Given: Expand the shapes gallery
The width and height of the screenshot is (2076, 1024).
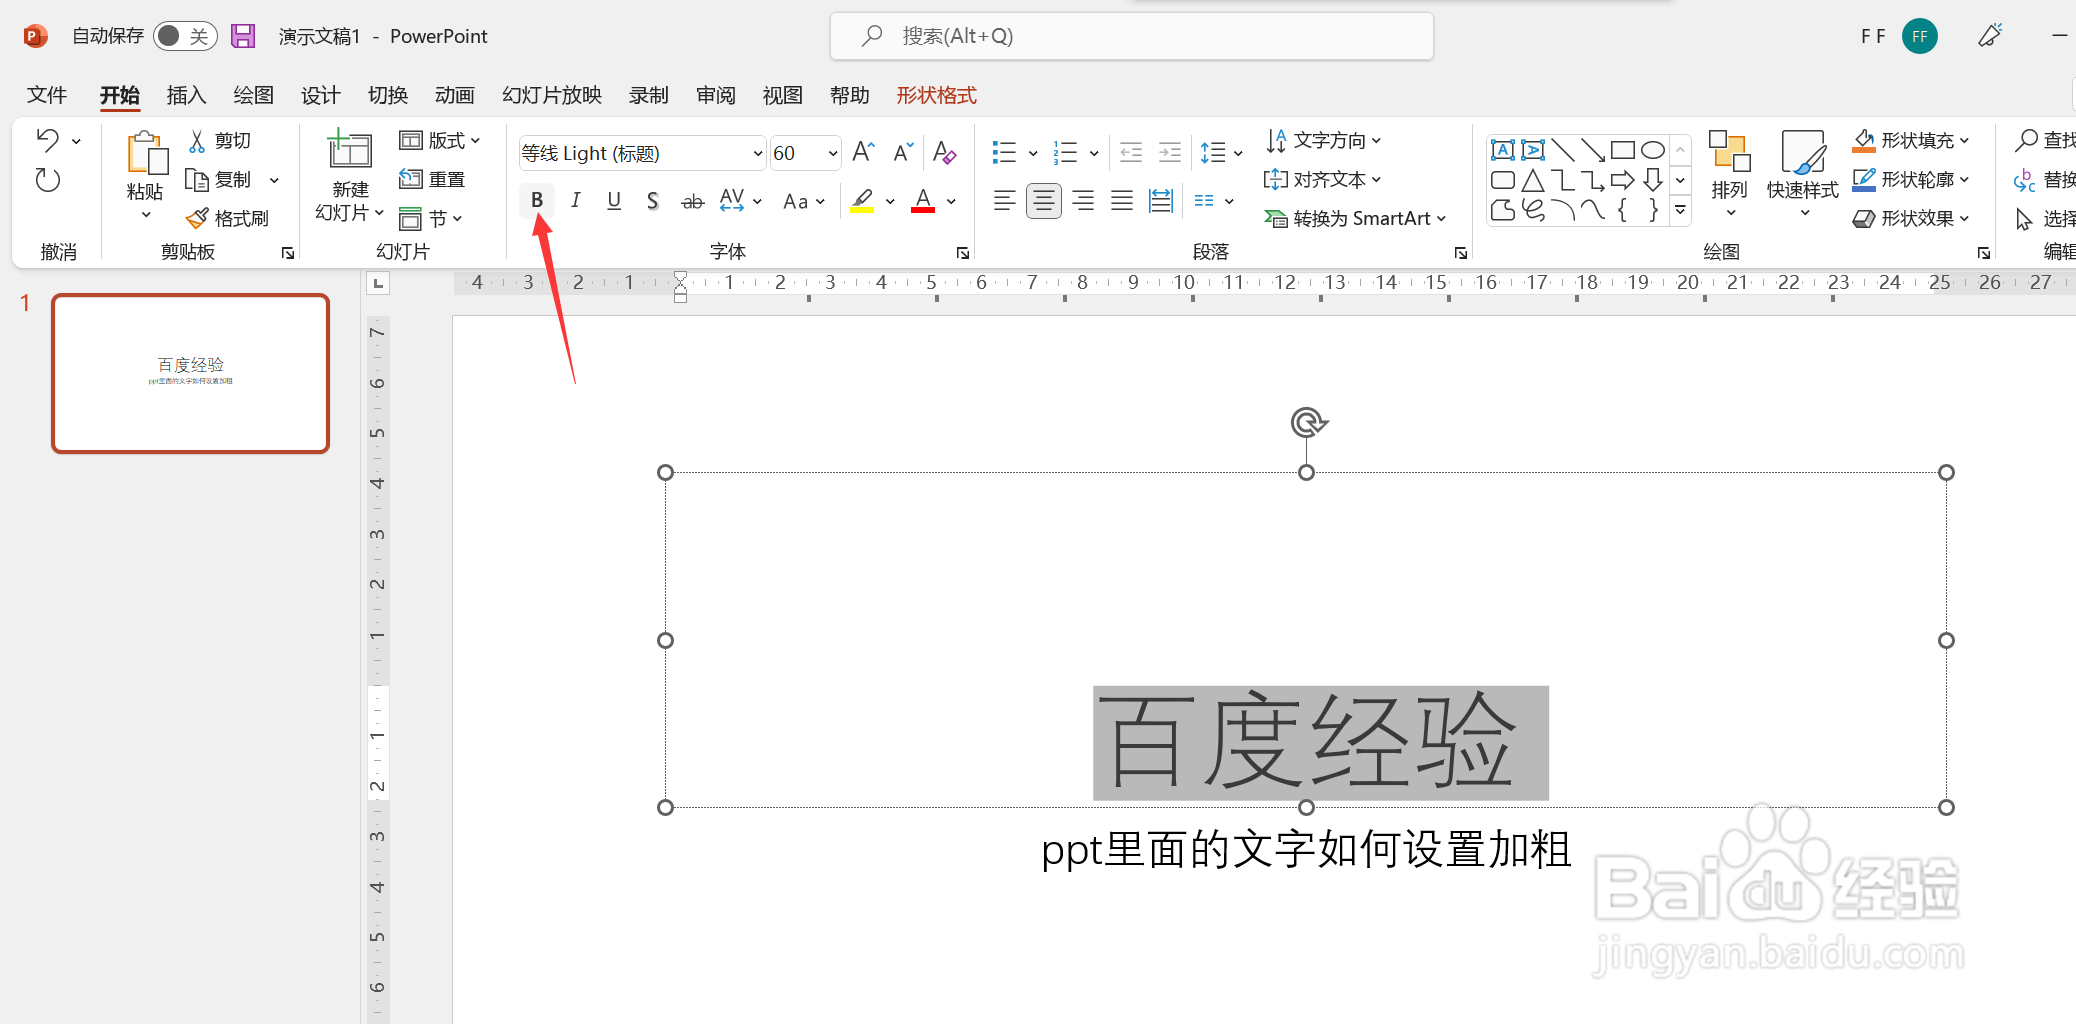Looking at the screenshot, I should pos(1680,210).
